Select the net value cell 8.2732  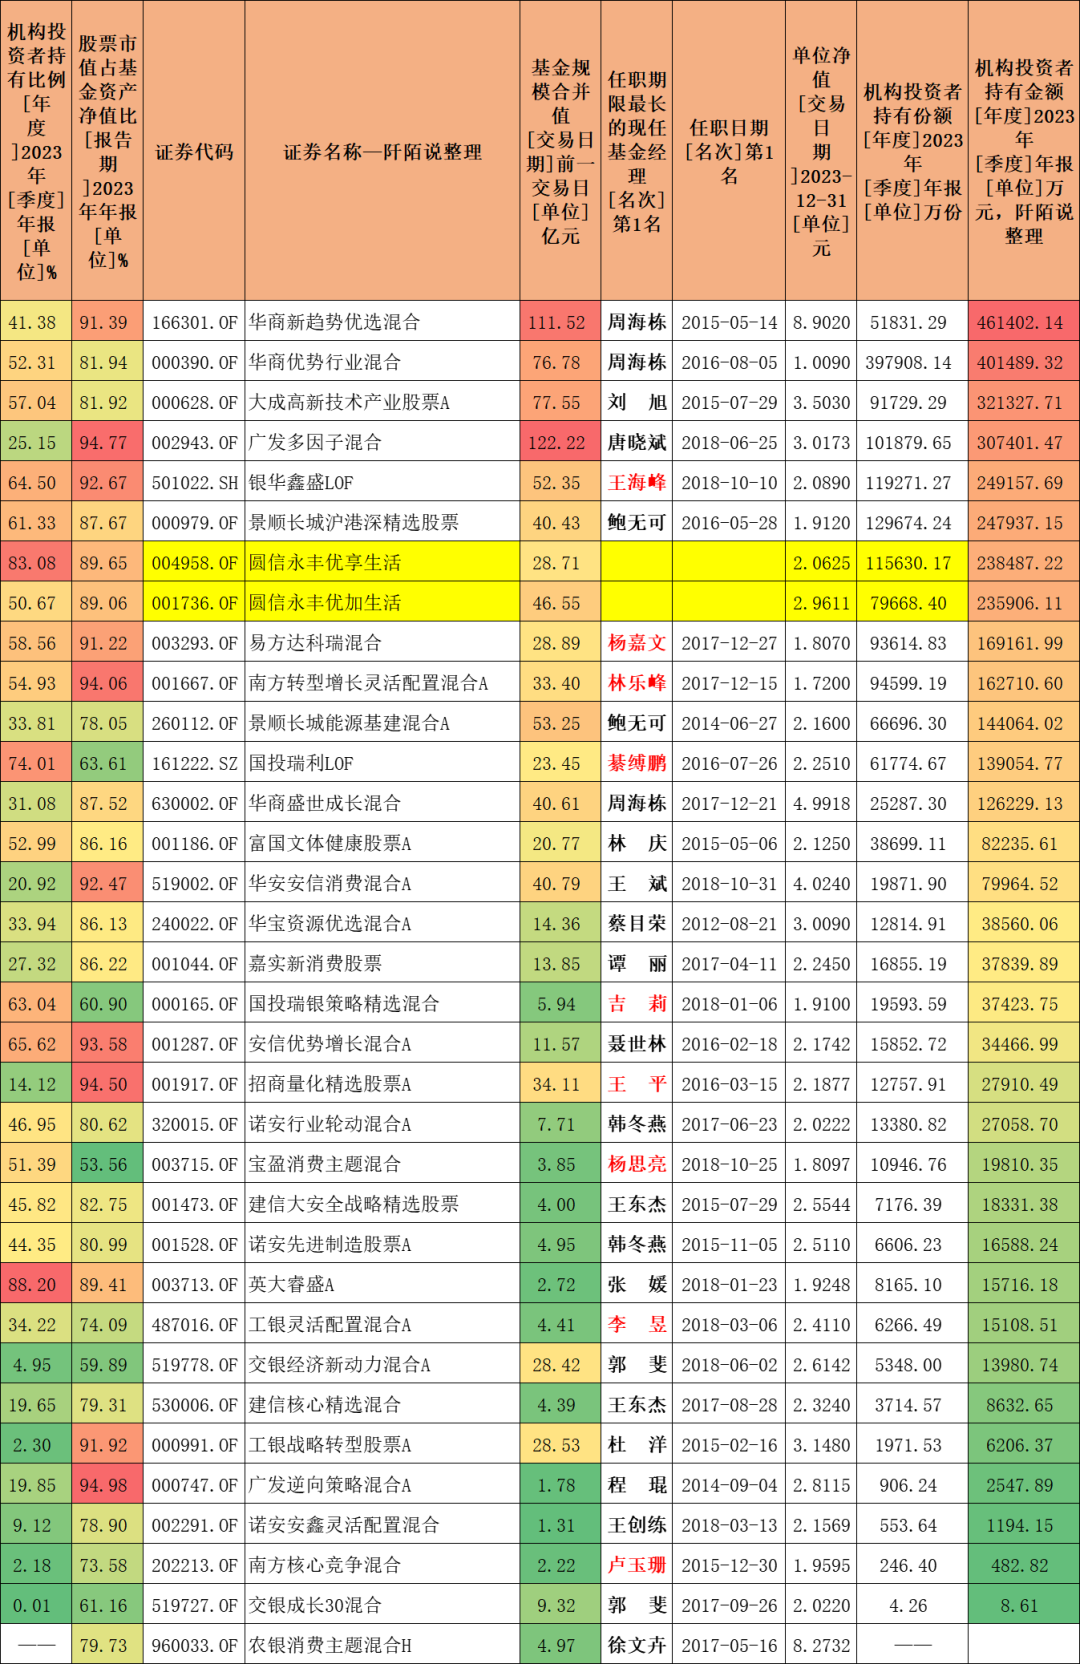821,1645
